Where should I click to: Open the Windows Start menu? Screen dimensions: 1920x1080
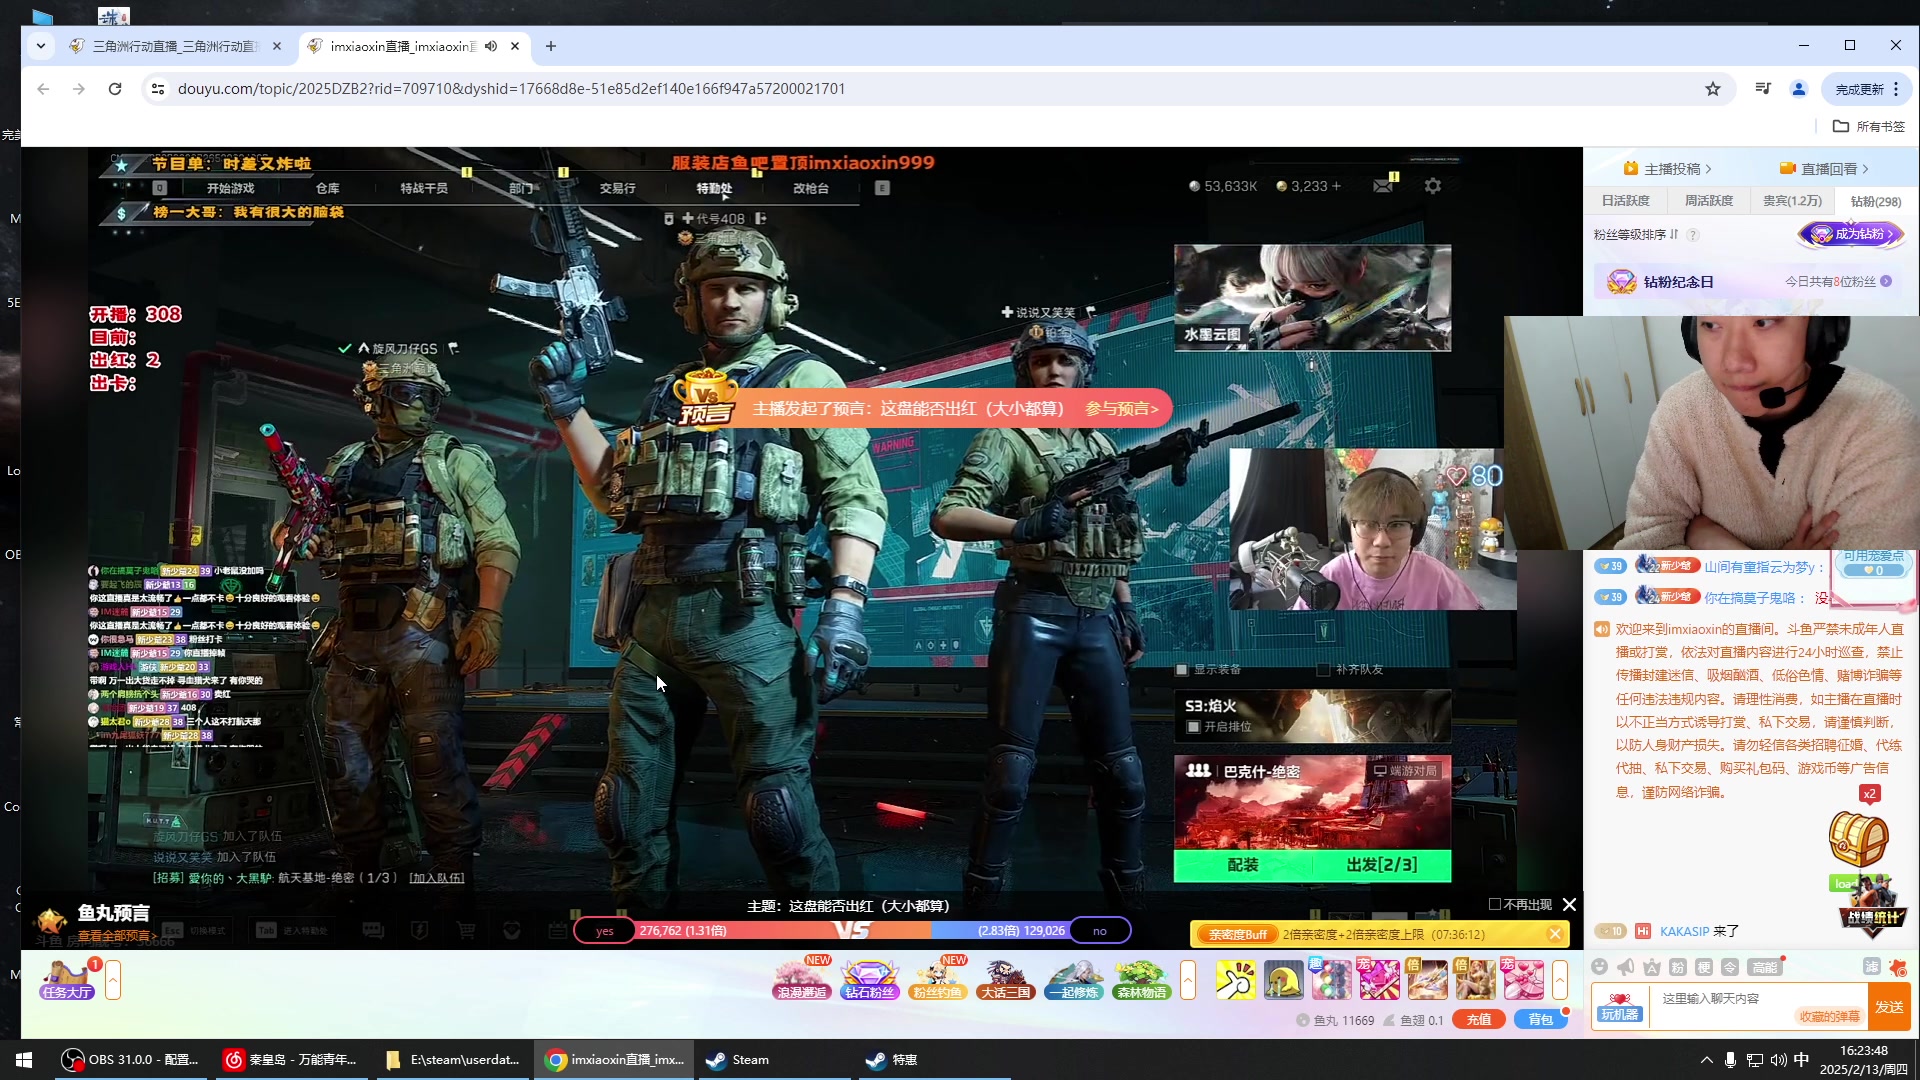24,1059
